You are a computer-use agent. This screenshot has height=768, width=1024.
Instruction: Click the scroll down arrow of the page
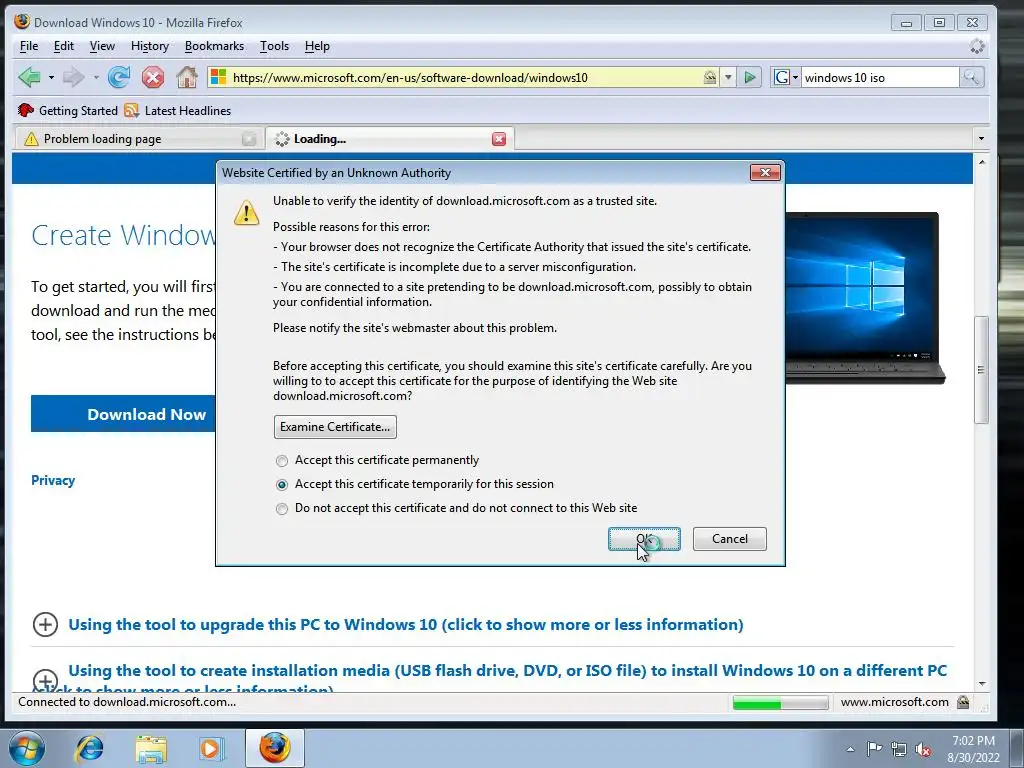[981, 684]
